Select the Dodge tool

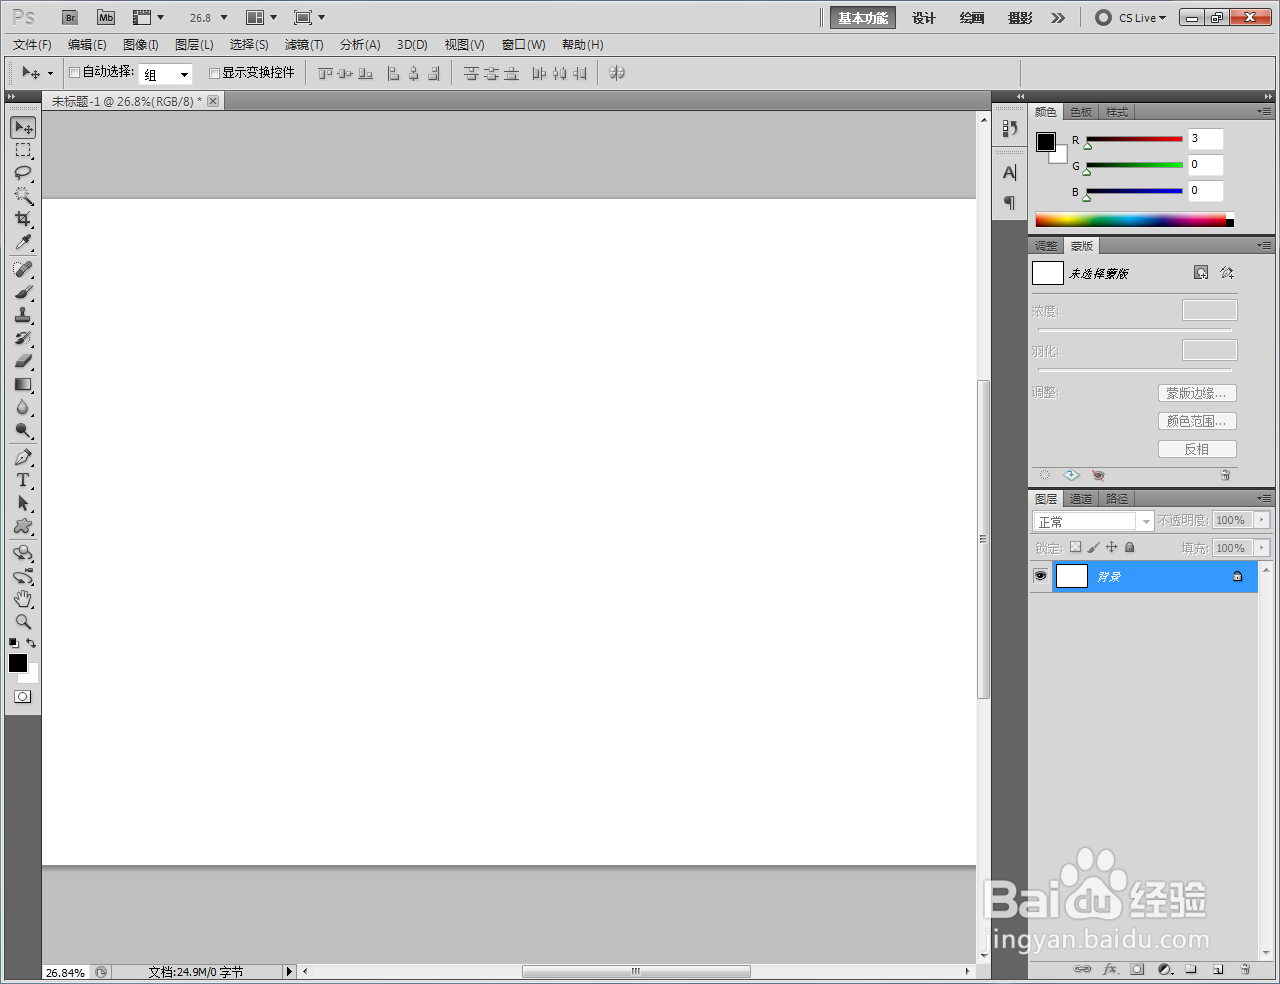pos(23,430)
